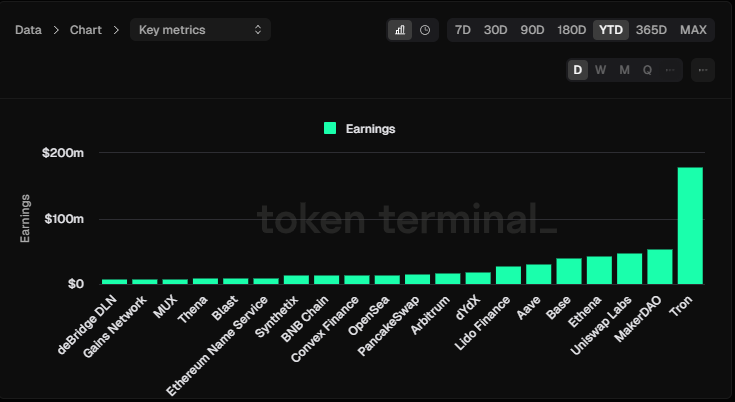Switch granularity to monthly M

624,70
